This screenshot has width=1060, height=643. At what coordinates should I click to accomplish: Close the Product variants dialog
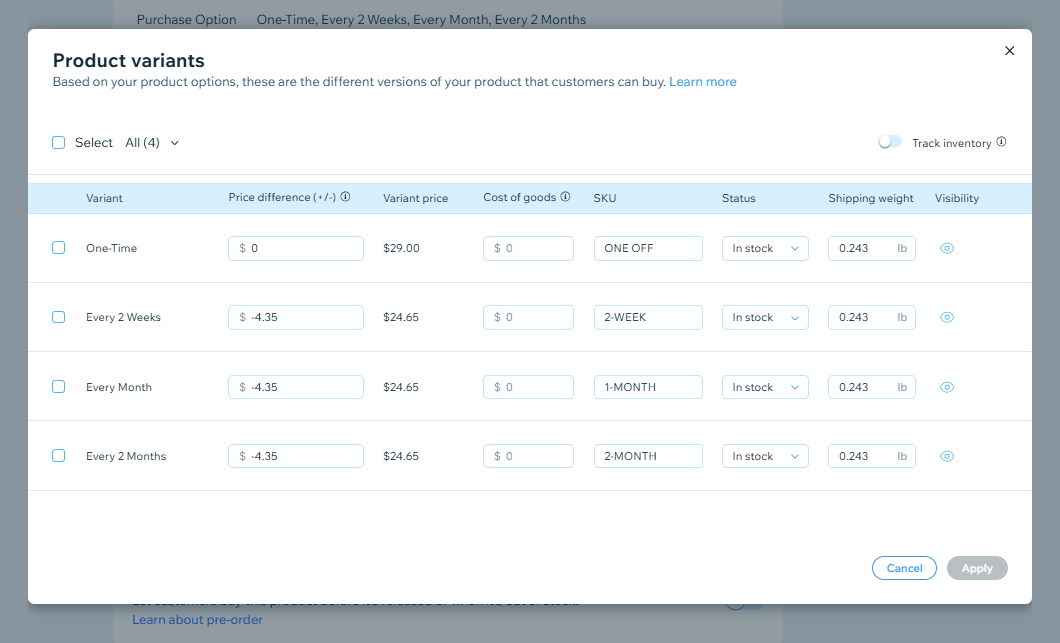tap(1009, 51)
